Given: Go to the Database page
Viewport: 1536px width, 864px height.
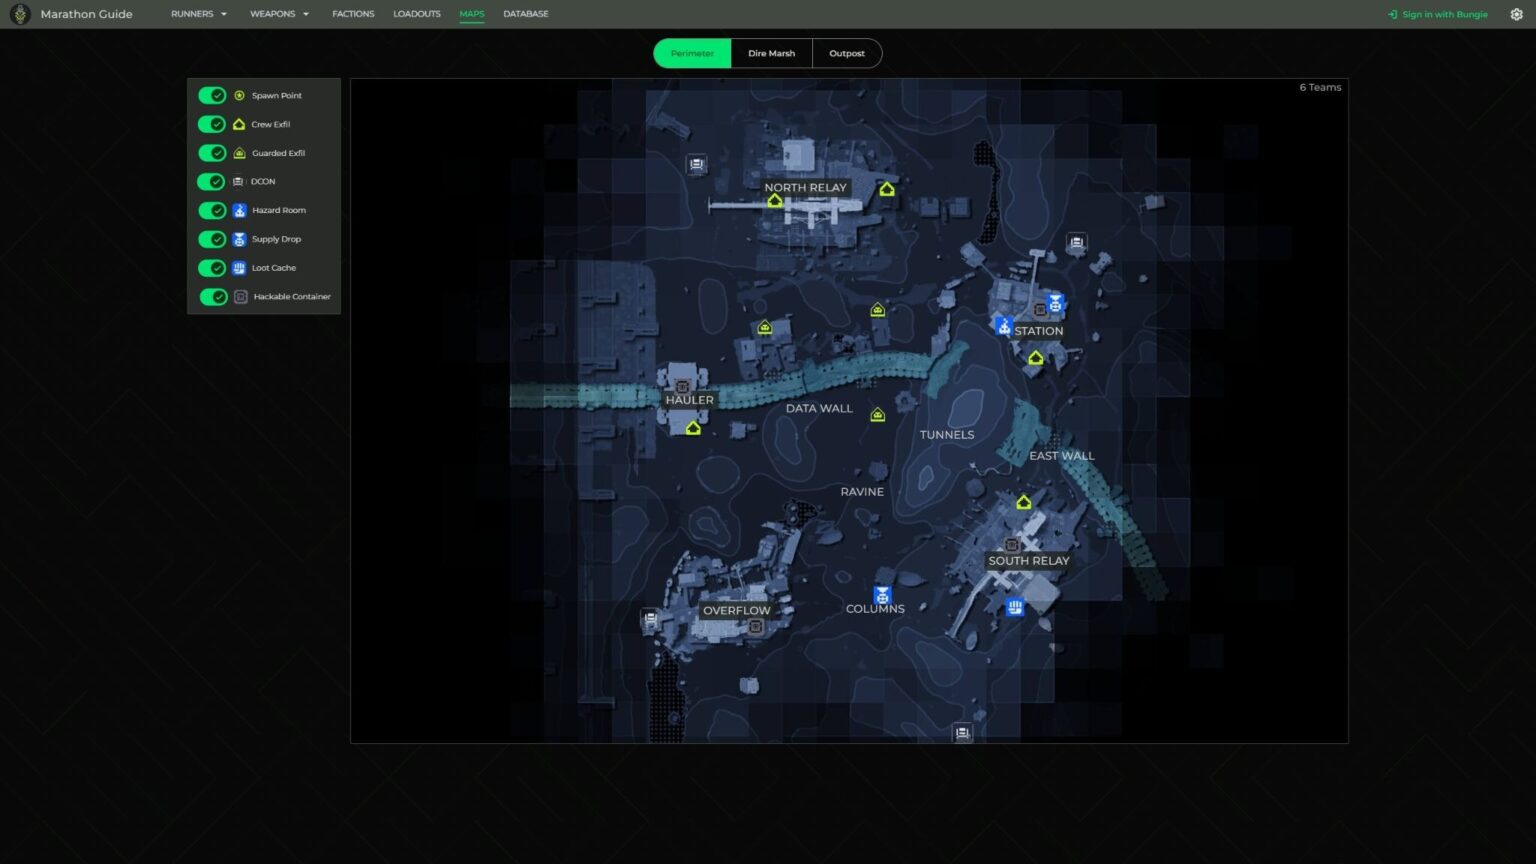Looking at the screenshot, I should point(526,14).
